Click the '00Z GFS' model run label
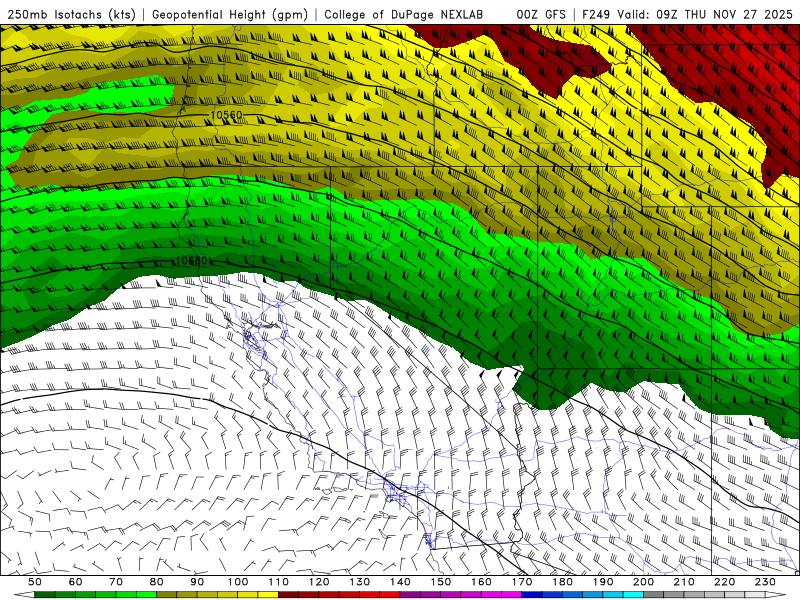The height and width of the screenshot is (600, 800). (541, 14)
